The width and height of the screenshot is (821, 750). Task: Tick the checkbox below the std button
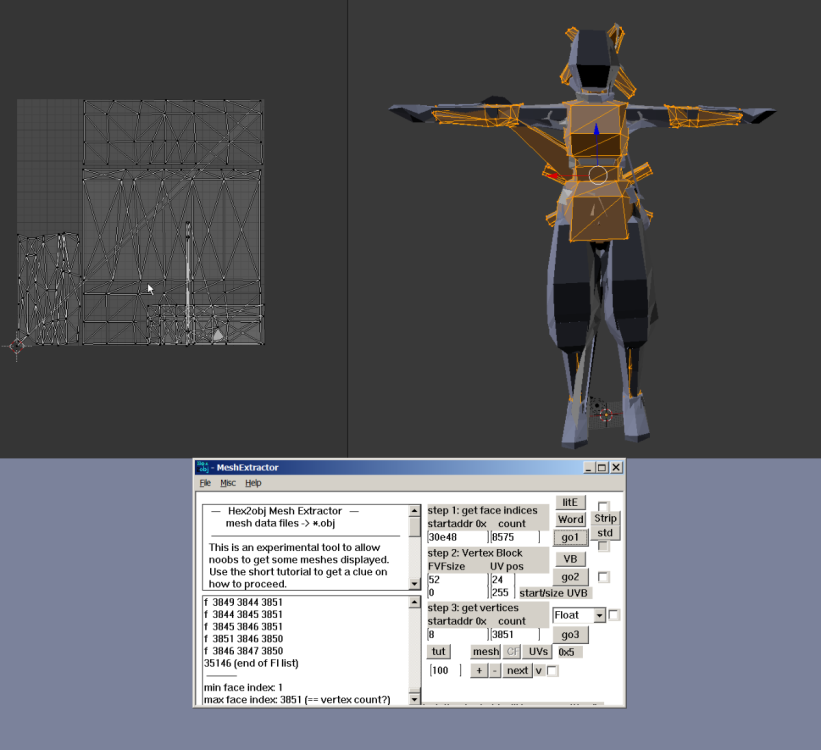point(603,546)
